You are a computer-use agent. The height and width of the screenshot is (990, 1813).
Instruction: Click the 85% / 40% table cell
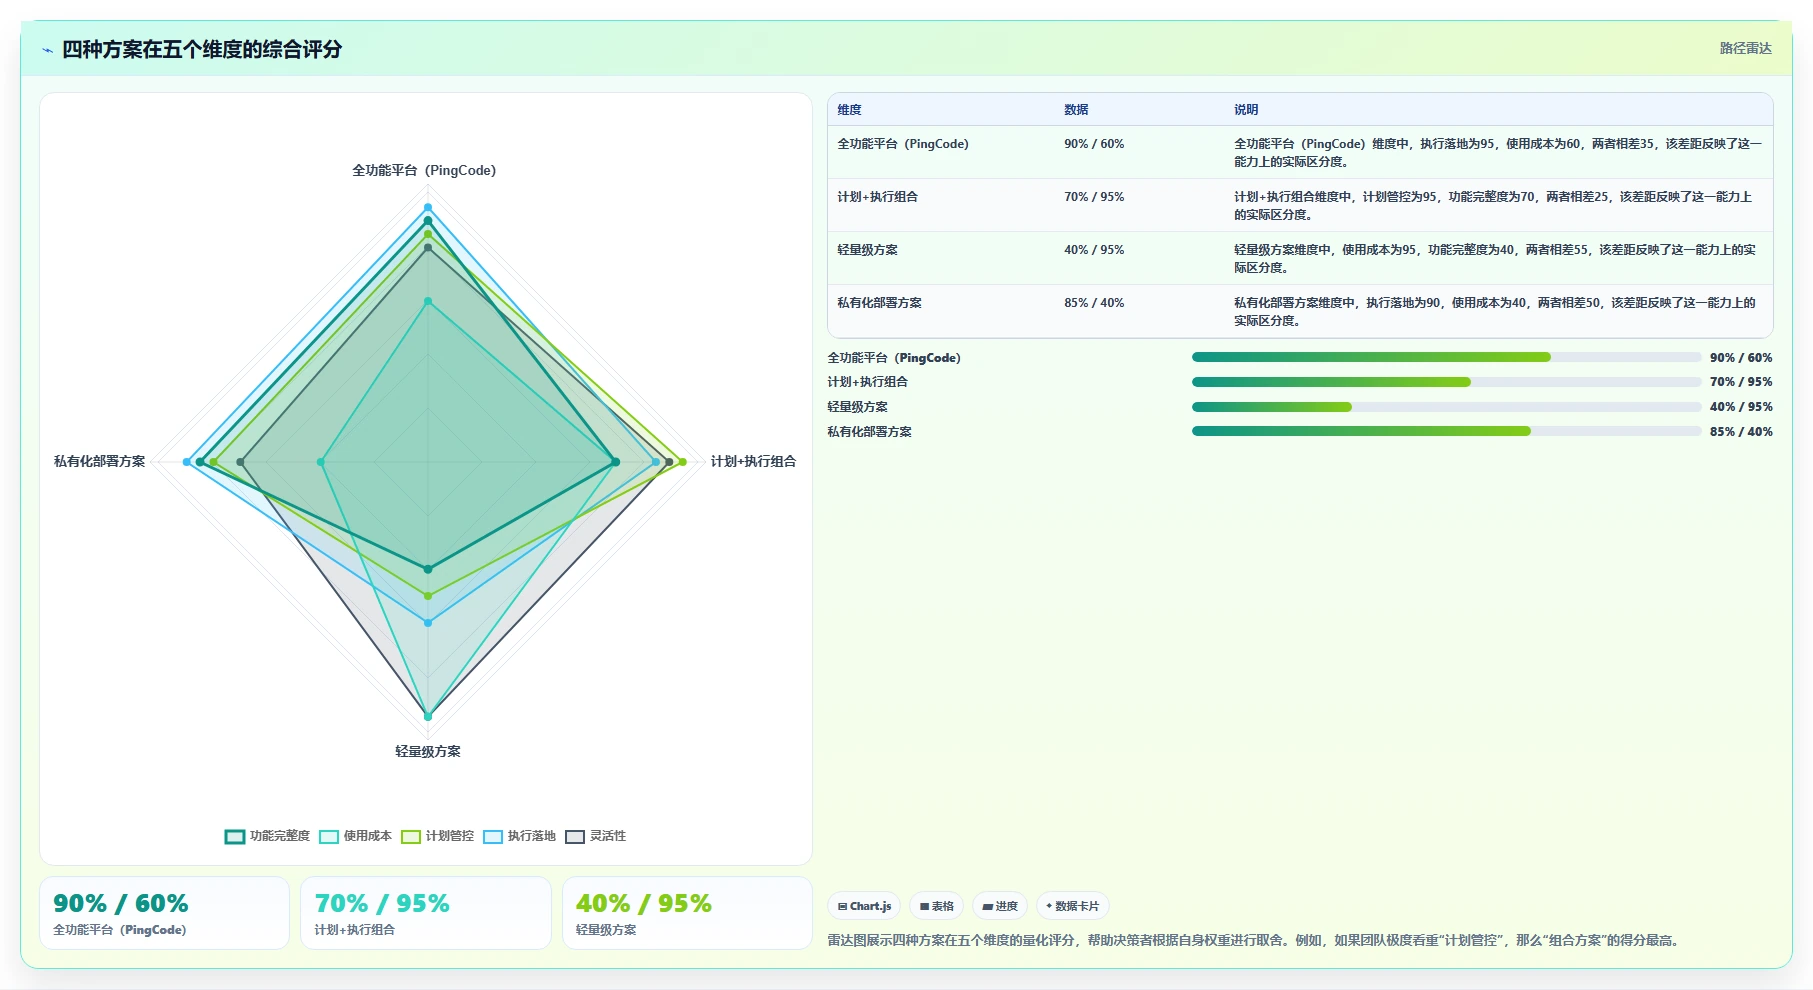point(1094,303)
